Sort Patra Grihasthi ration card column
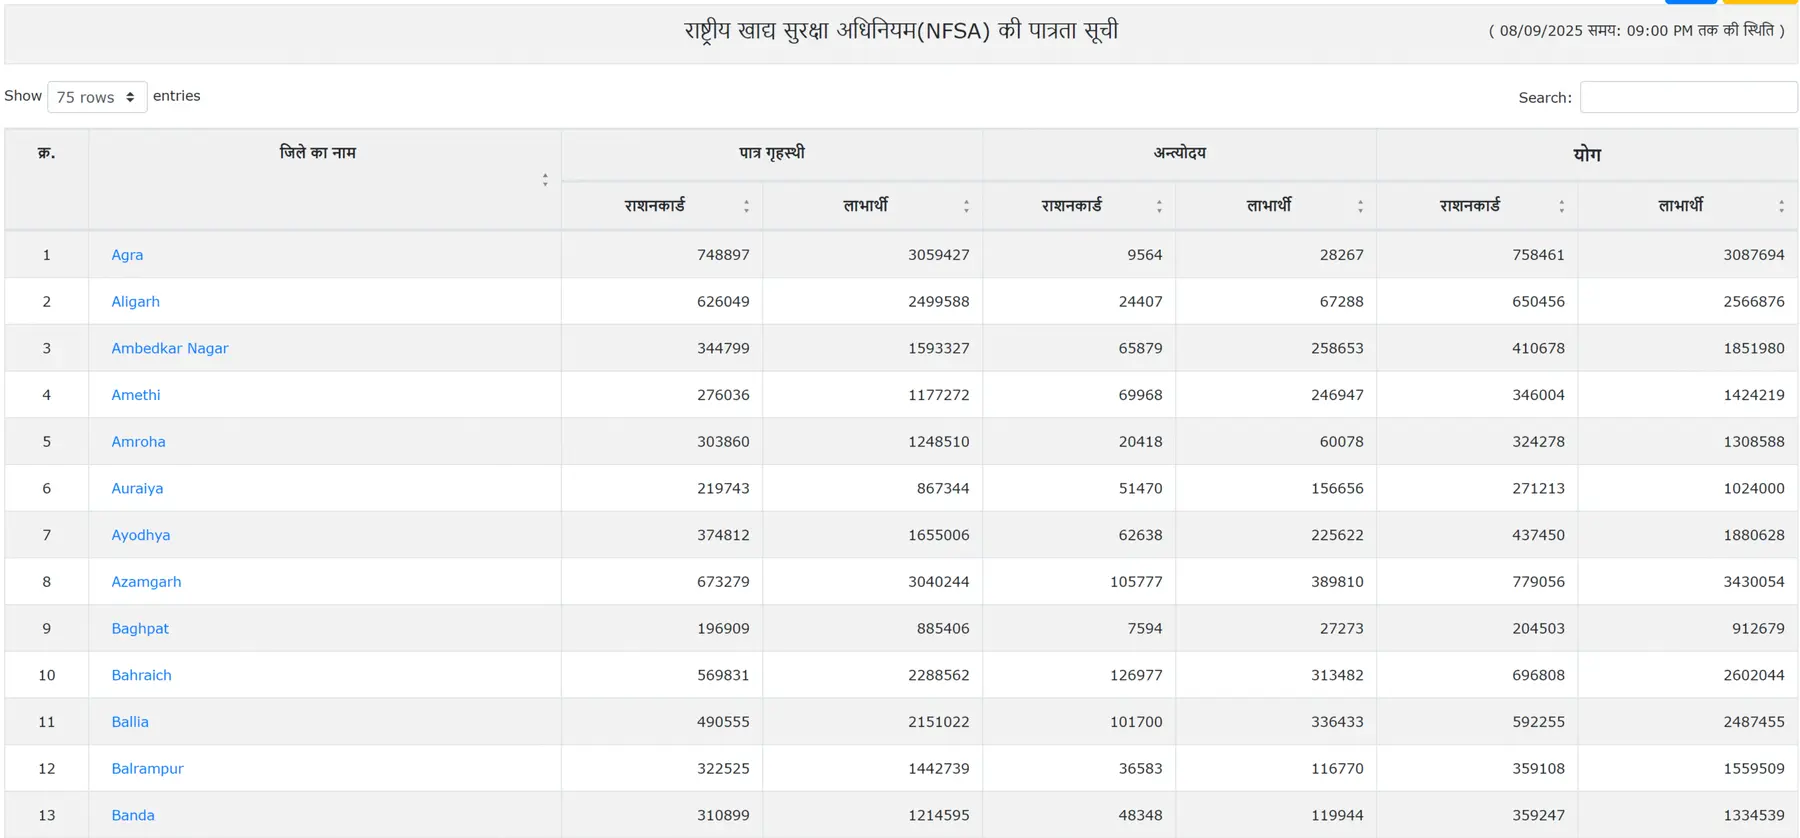Screen dimensions: 1800x838 click(x=746, y=206)
